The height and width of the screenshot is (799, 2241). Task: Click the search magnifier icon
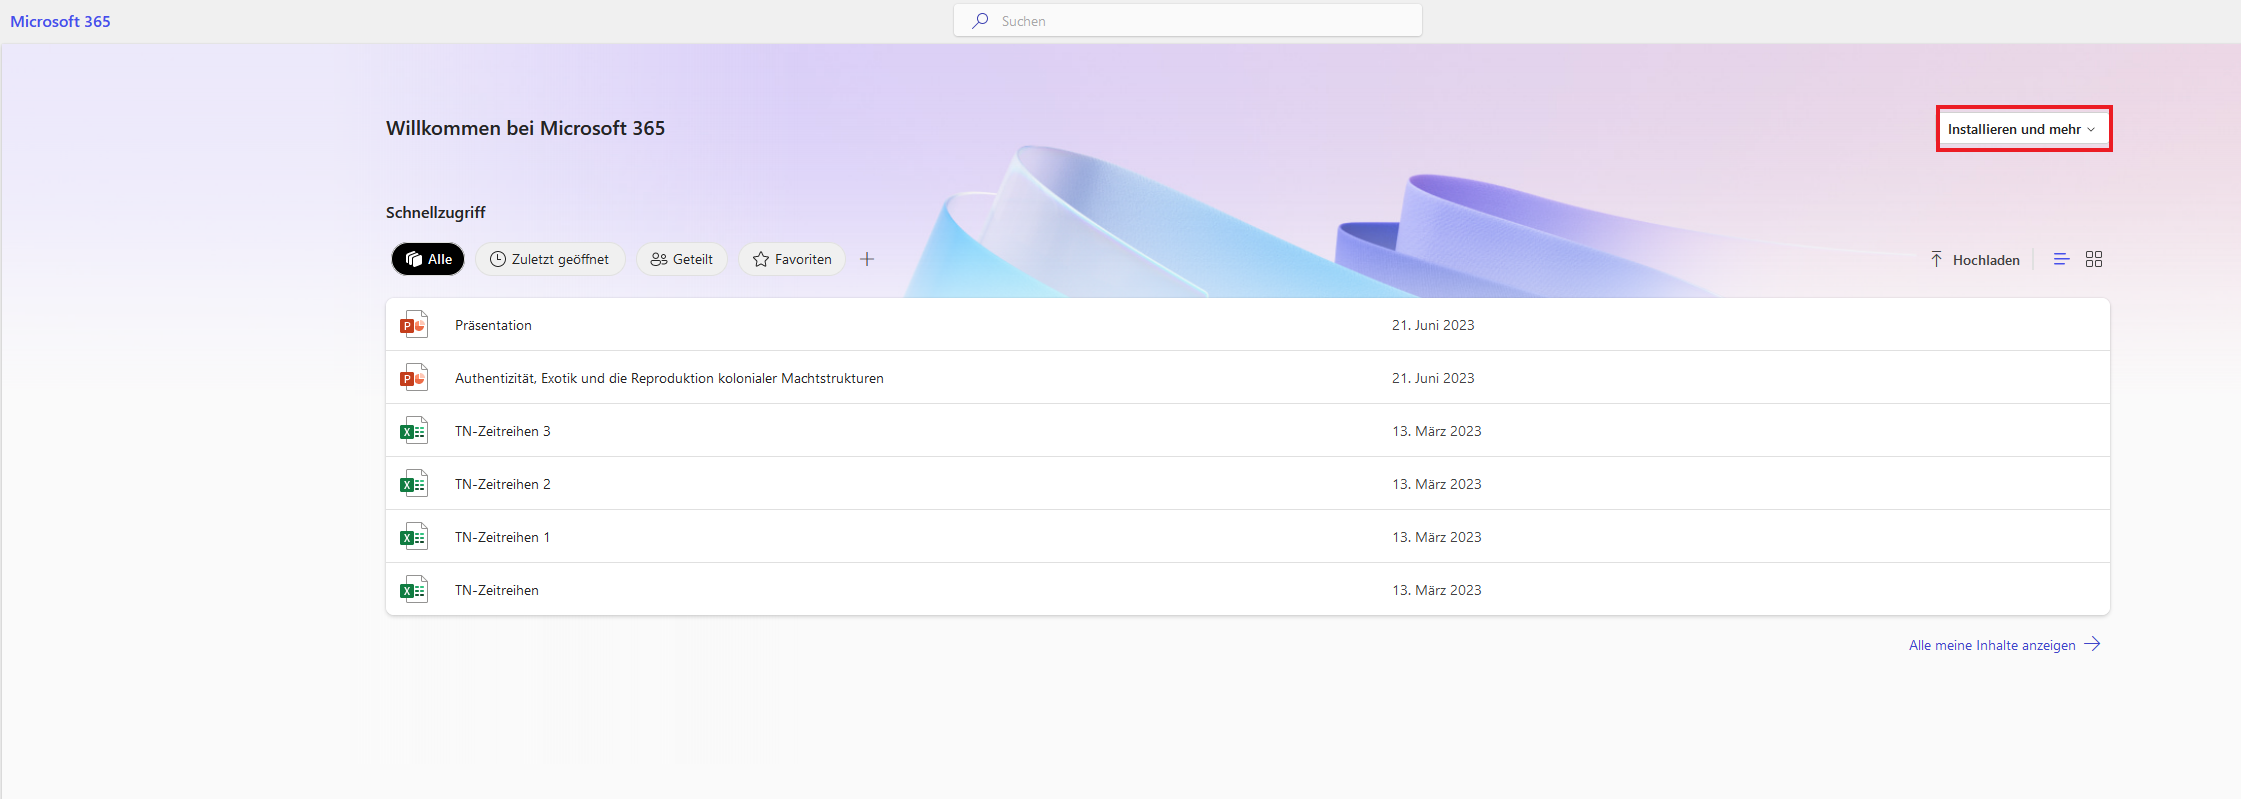coord(981,21)
